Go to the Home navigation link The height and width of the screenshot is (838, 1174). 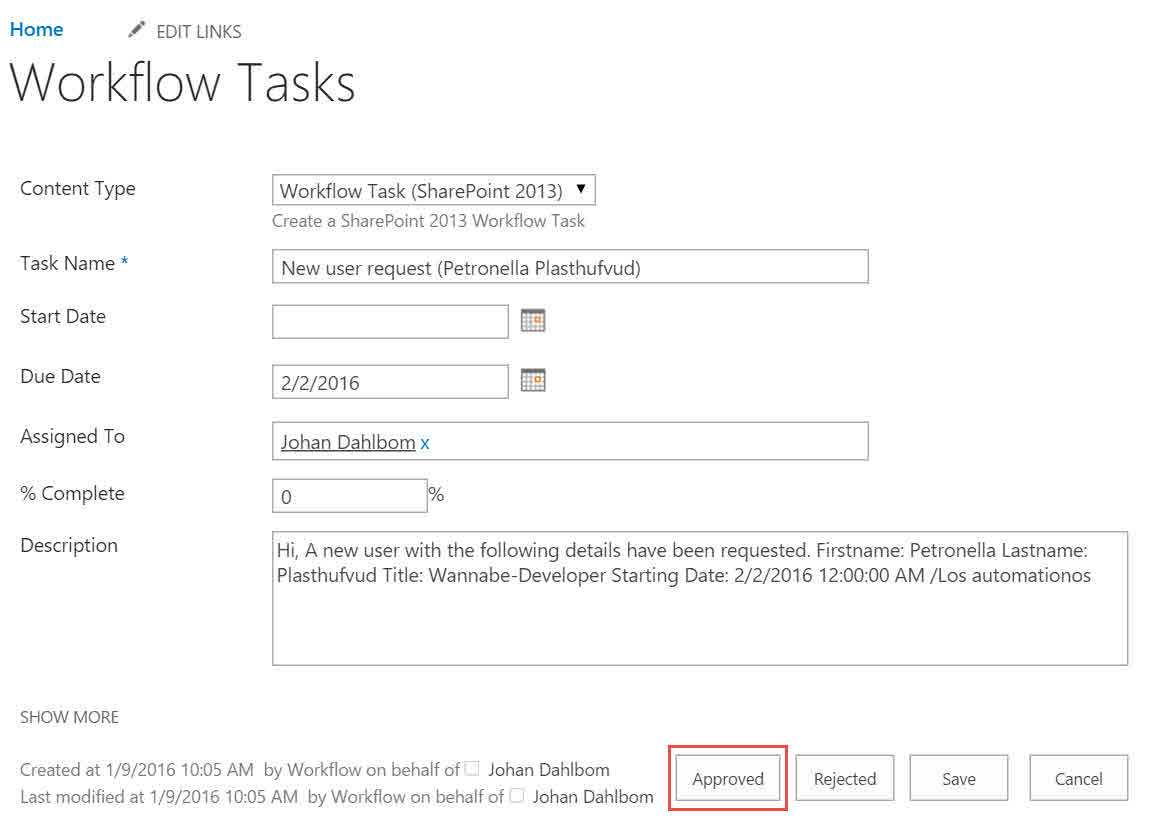click(x=37, y=29)
